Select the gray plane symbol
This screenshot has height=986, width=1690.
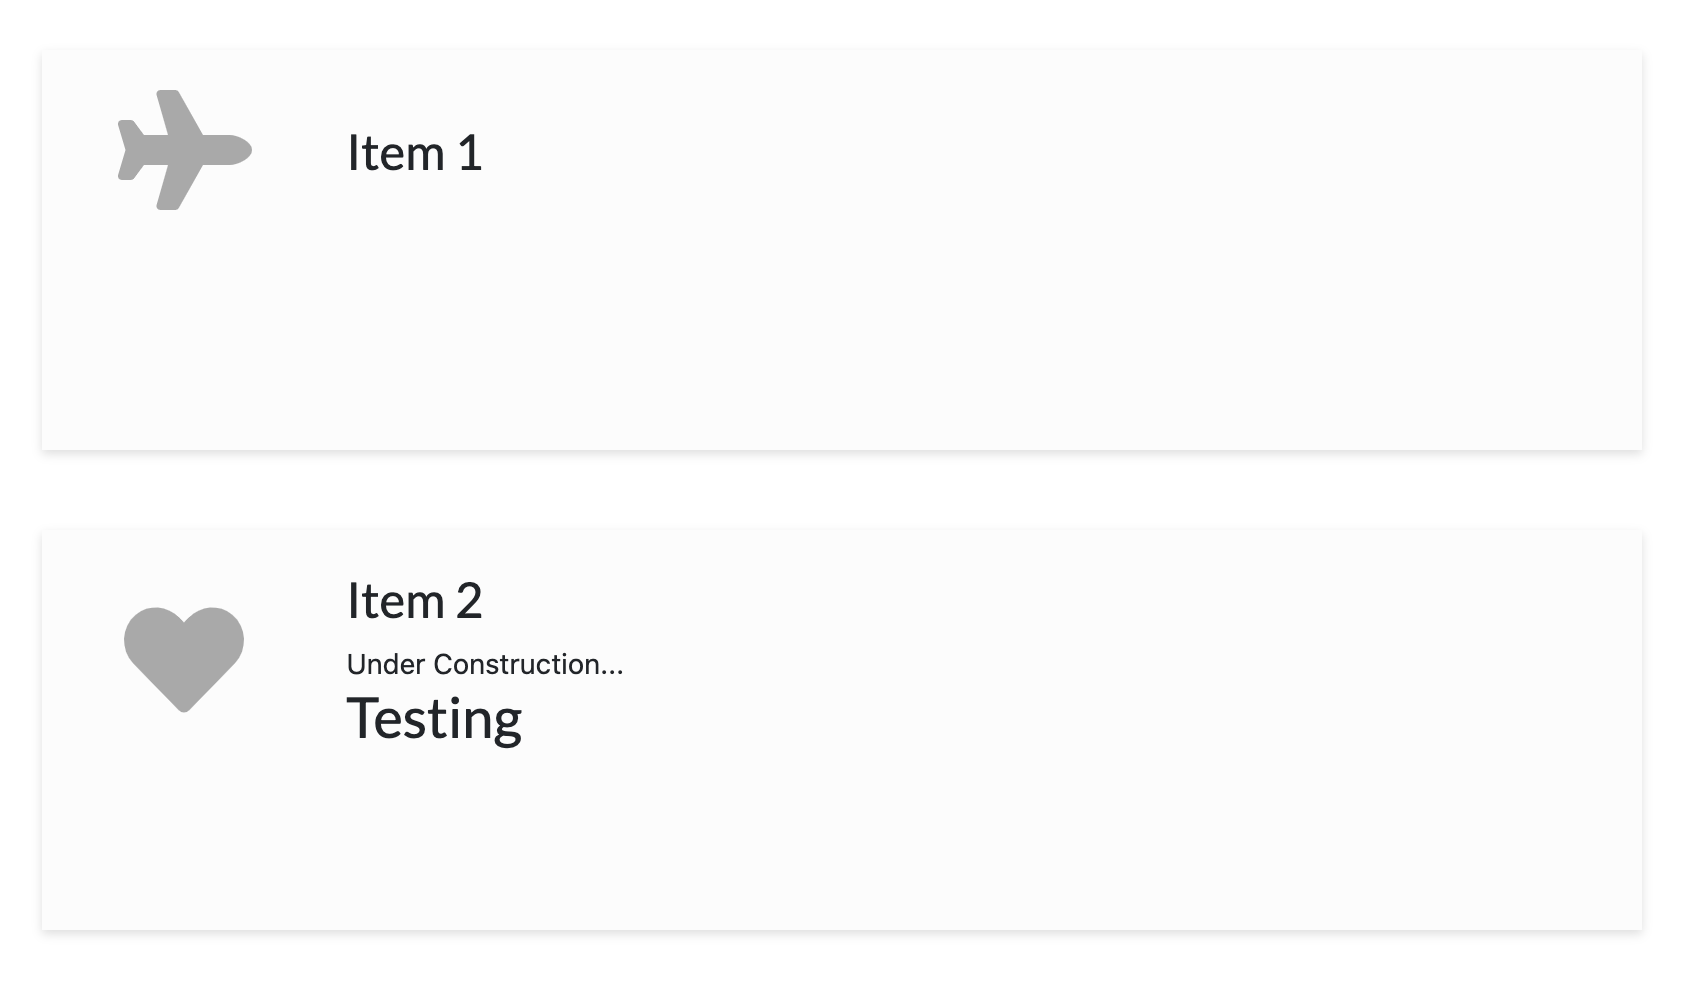[185, 150]
